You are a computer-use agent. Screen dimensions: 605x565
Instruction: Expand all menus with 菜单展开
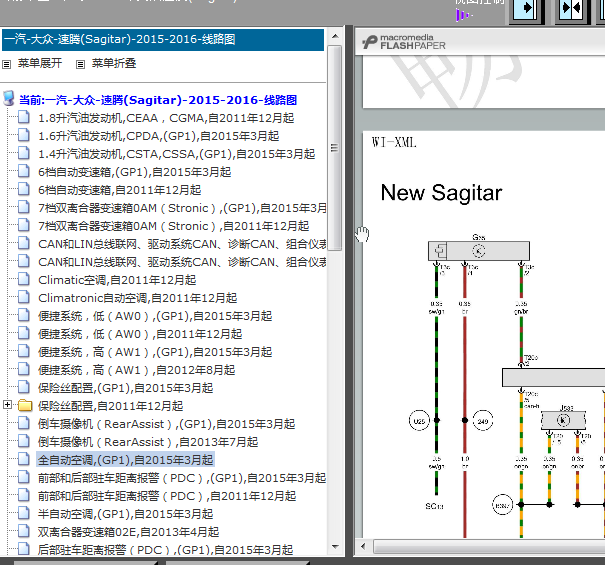40,63
